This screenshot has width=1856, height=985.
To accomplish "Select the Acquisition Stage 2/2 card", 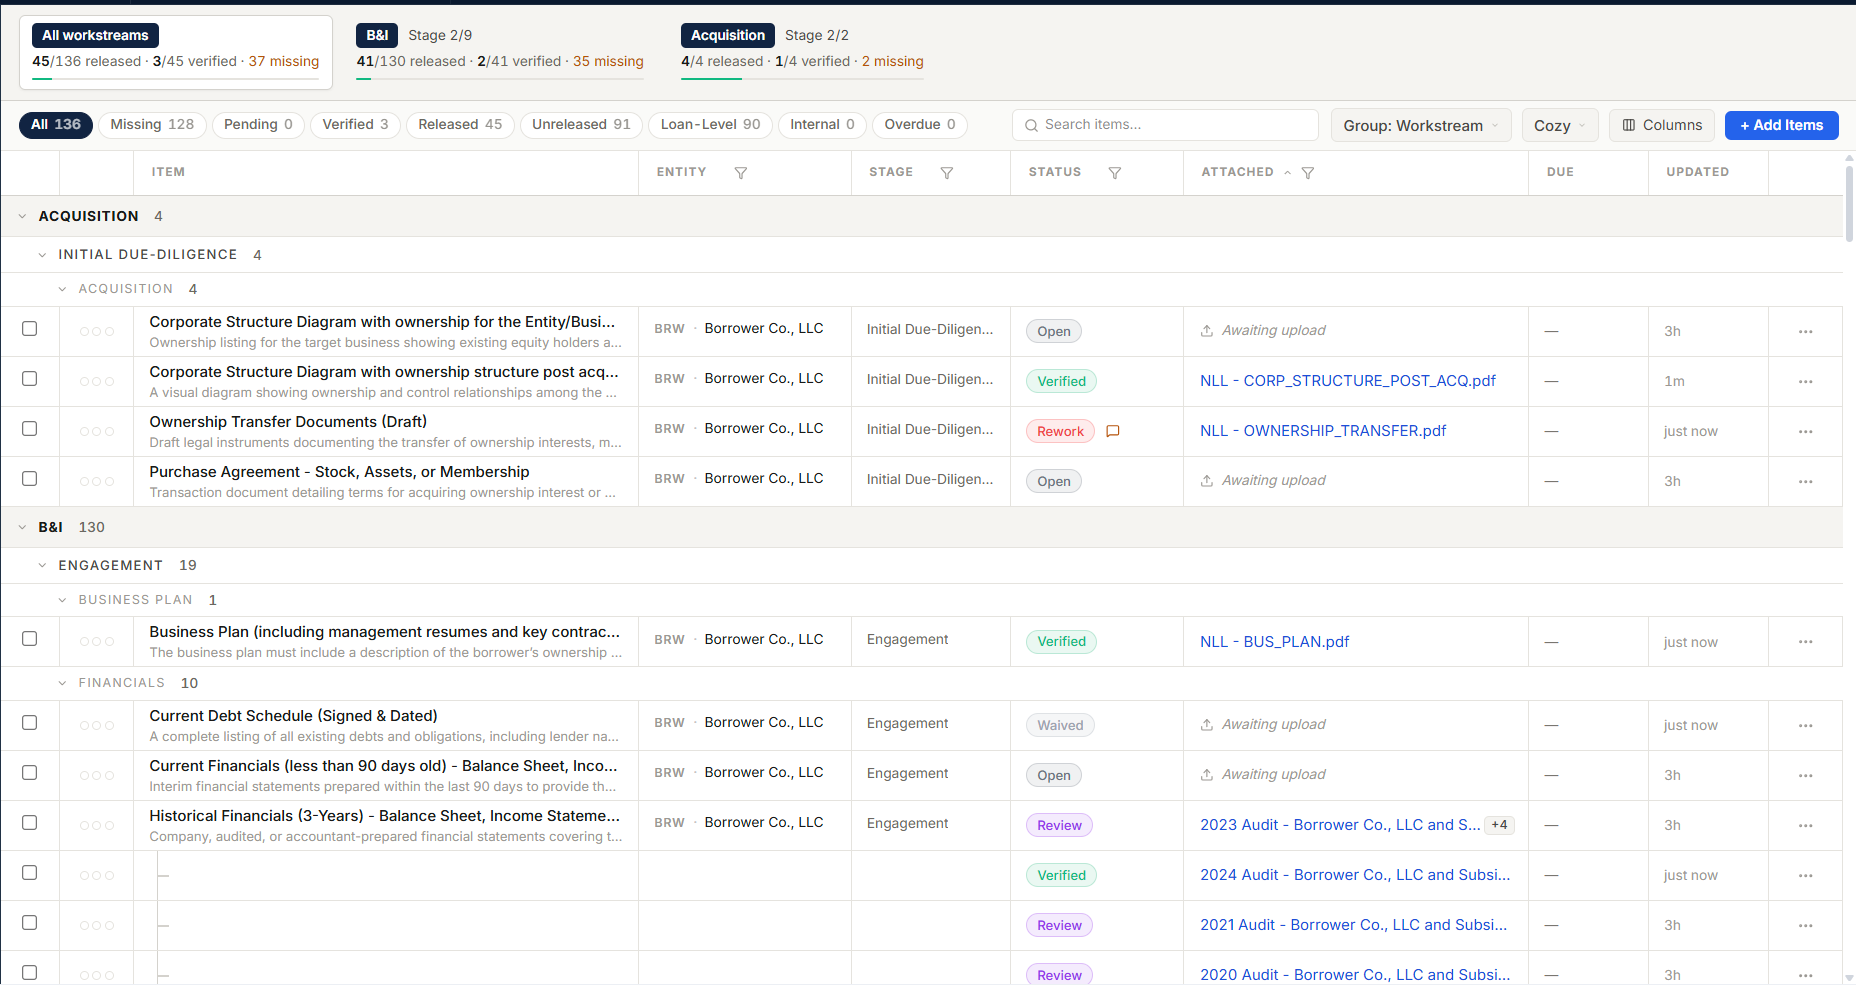I will (802, 52).
